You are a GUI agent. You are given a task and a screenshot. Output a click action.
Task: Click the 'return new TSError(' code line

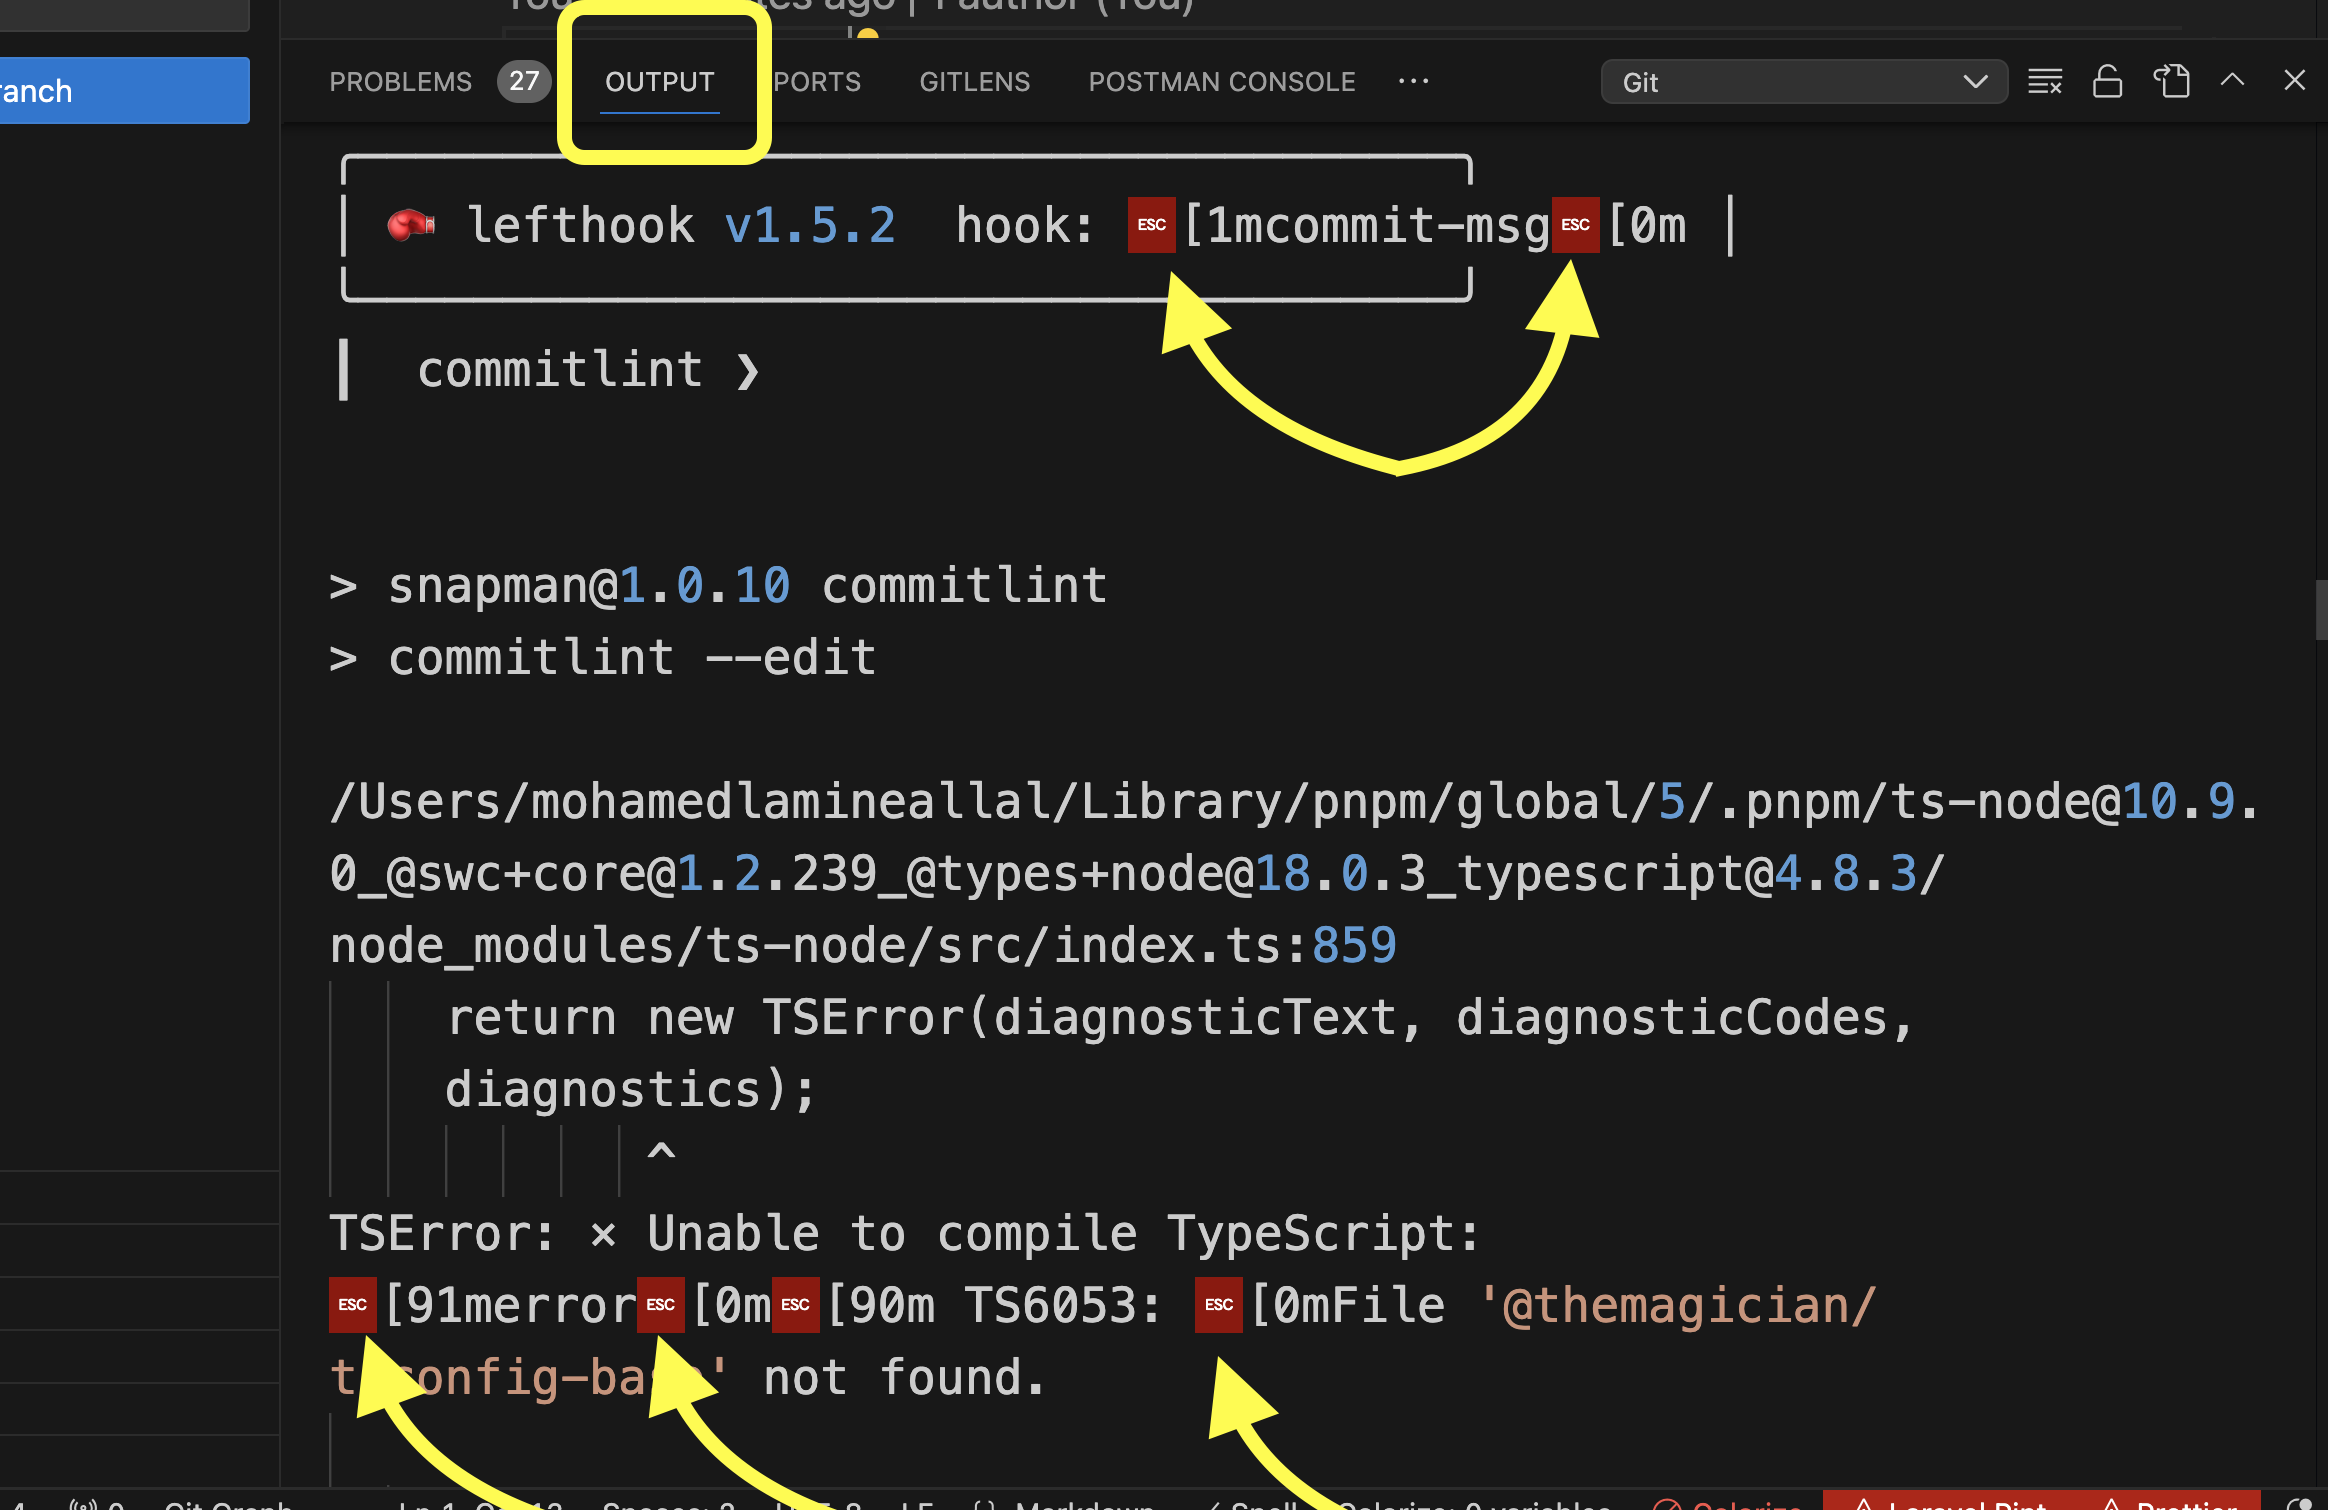[1180, 1018]
